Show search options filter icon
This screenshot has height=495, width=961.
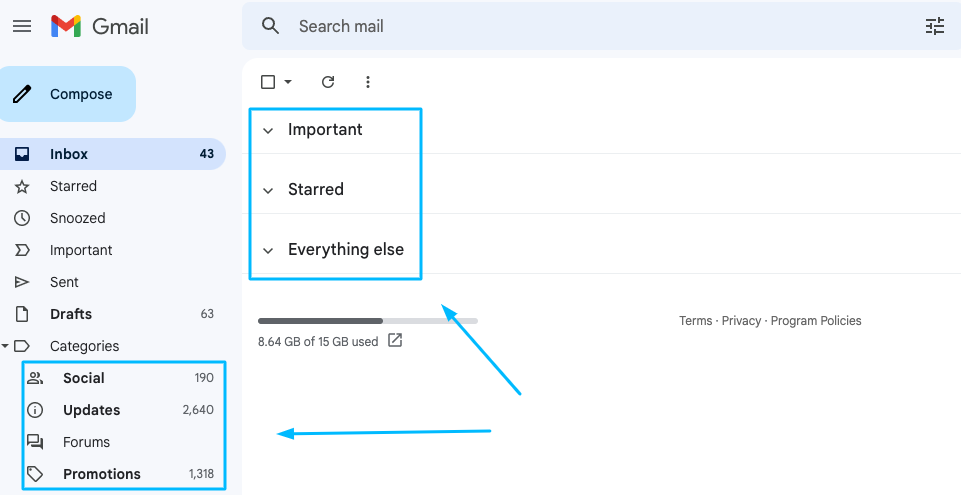pyautogui.click(x=935, y=26)
